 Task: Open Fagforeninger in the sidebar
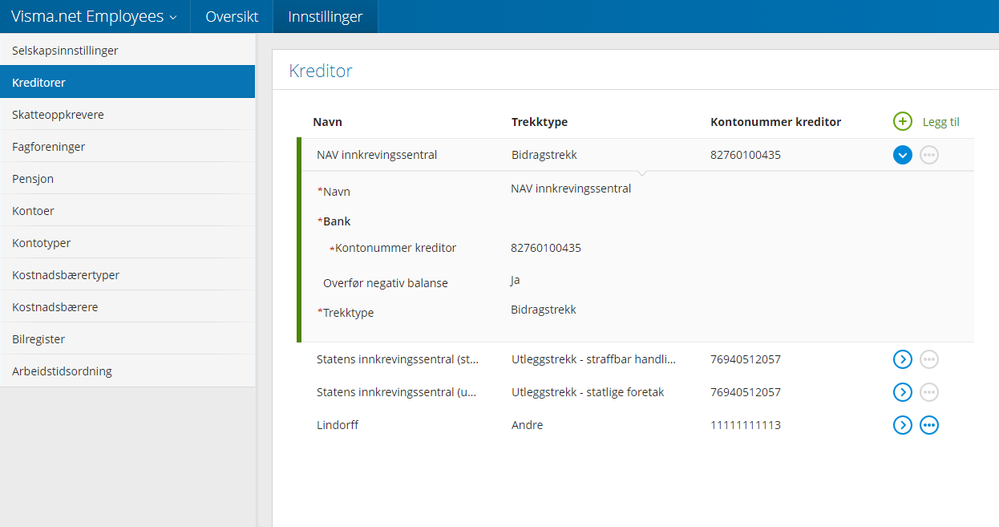point(127,147)
